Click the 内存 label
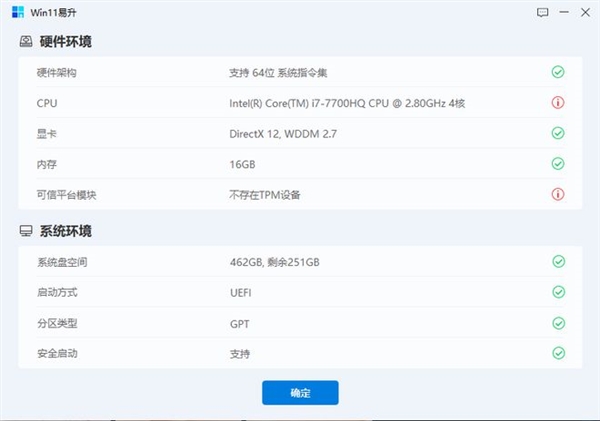This screenshot has width=600, height=421. [47, 165]
